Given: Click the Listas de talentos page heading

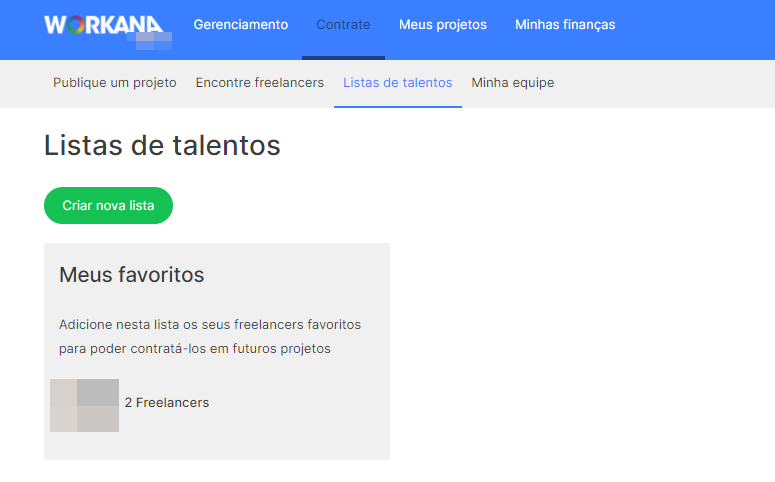Looking at the screenshot, I should tap(162, 145).
